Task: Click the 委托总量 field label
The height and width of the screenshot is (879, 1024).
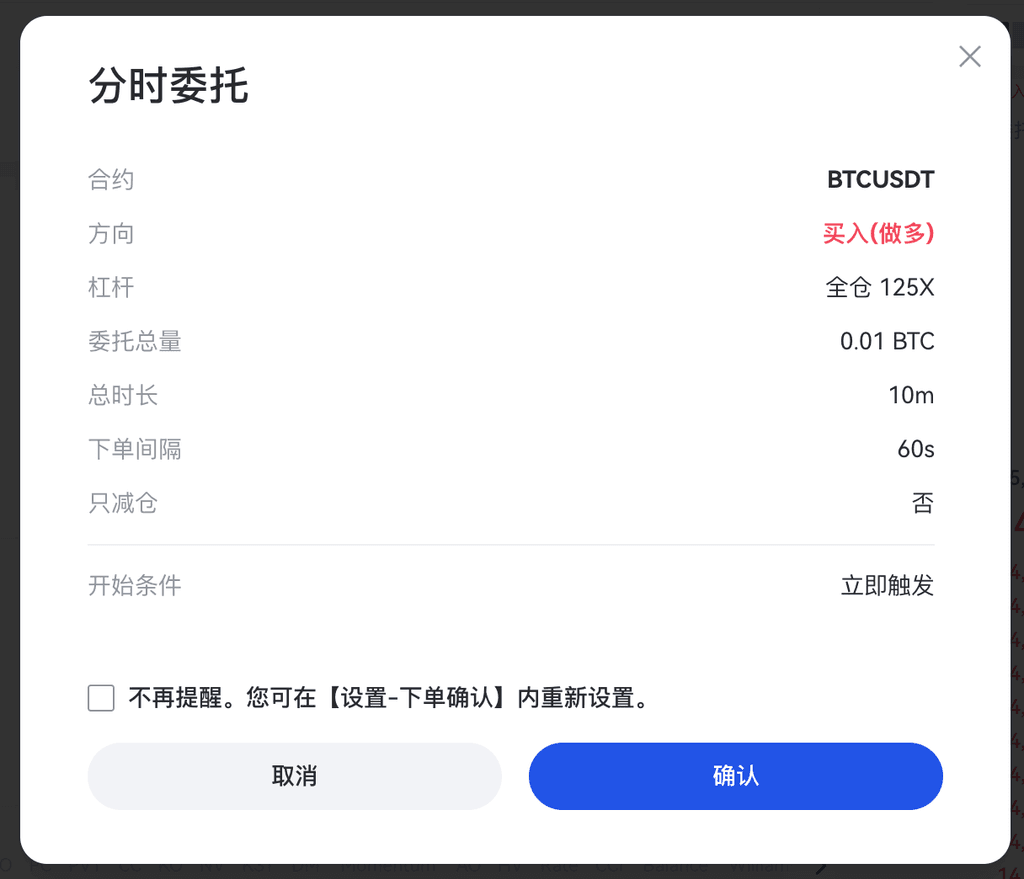Action: pyautogui.click(x=135, y=342)
